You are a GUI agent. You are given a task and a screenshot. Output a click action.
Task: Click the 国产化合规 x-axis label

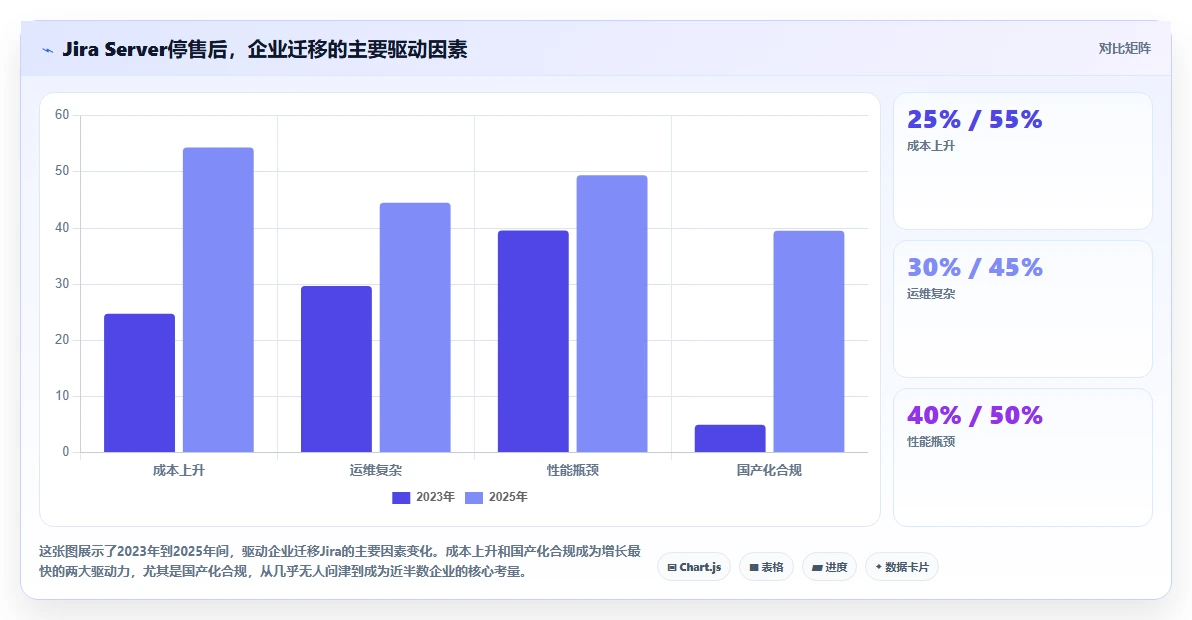click(769, 470)
